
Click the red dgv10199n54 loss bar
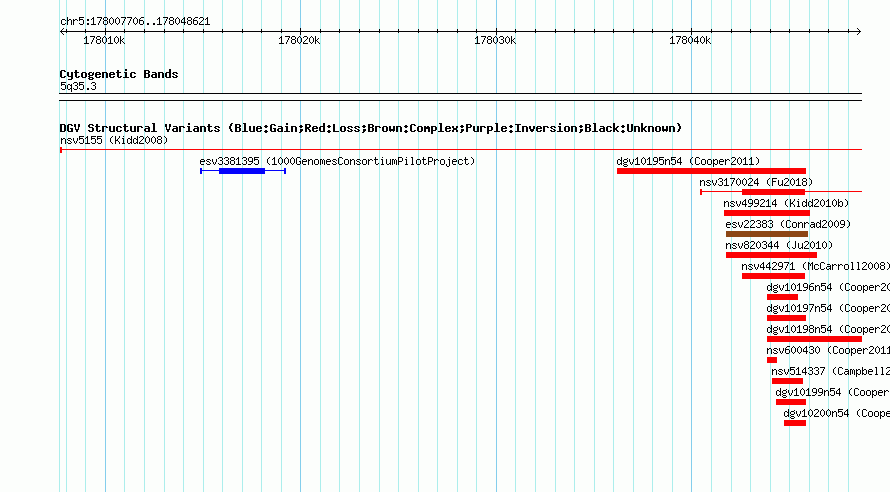pos(791,402)
